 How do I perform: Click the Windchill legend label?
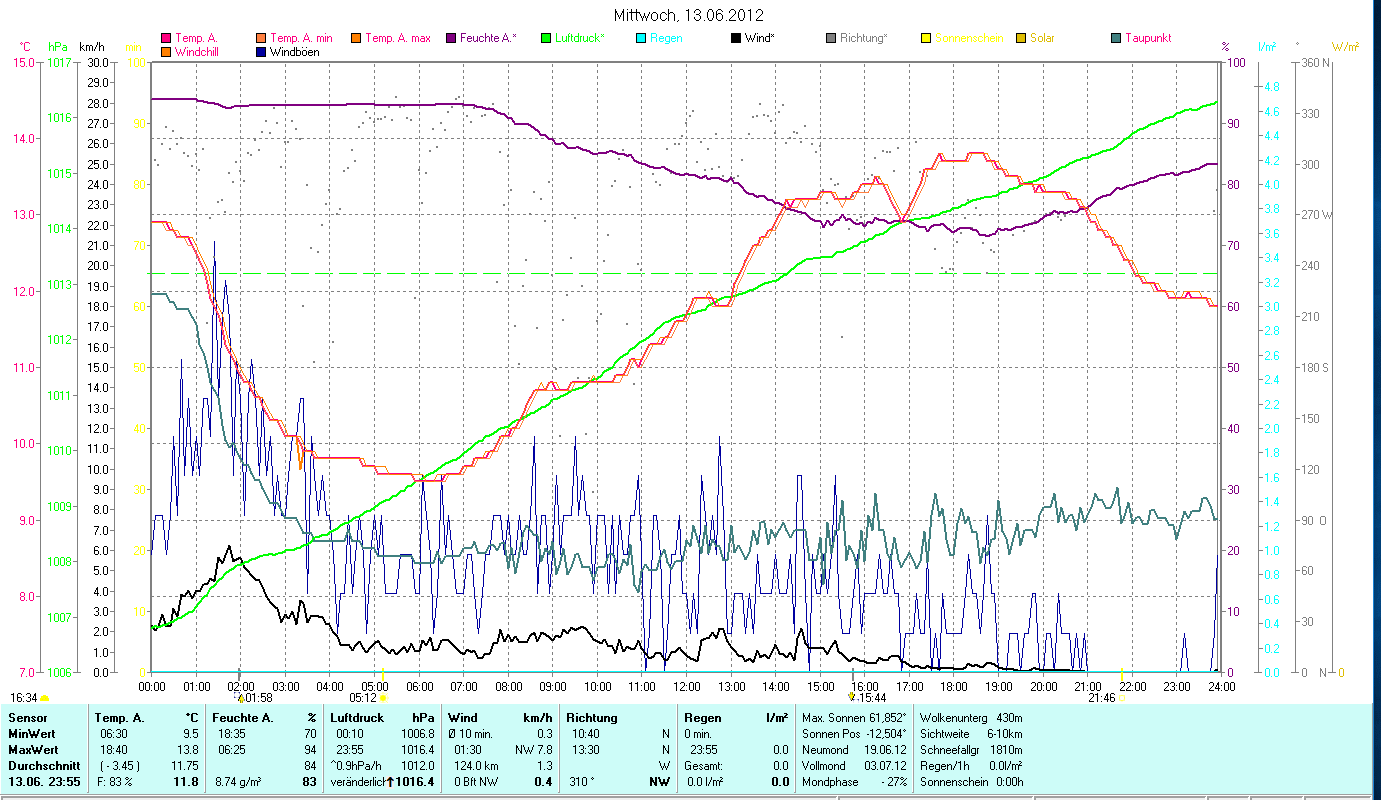[x=199, y=51]
